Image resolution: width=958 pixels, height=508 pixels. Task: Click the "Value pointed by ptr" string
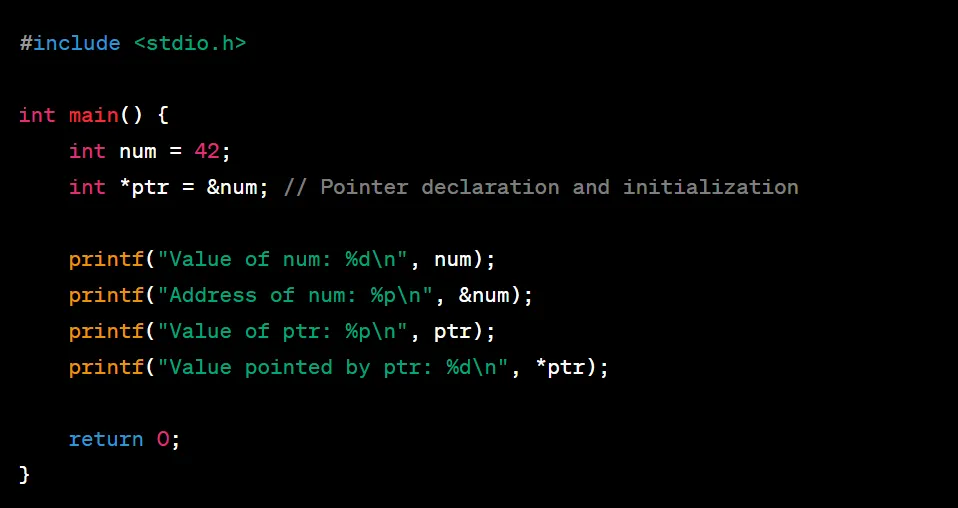pyautogui.click(x=332, y=367)
